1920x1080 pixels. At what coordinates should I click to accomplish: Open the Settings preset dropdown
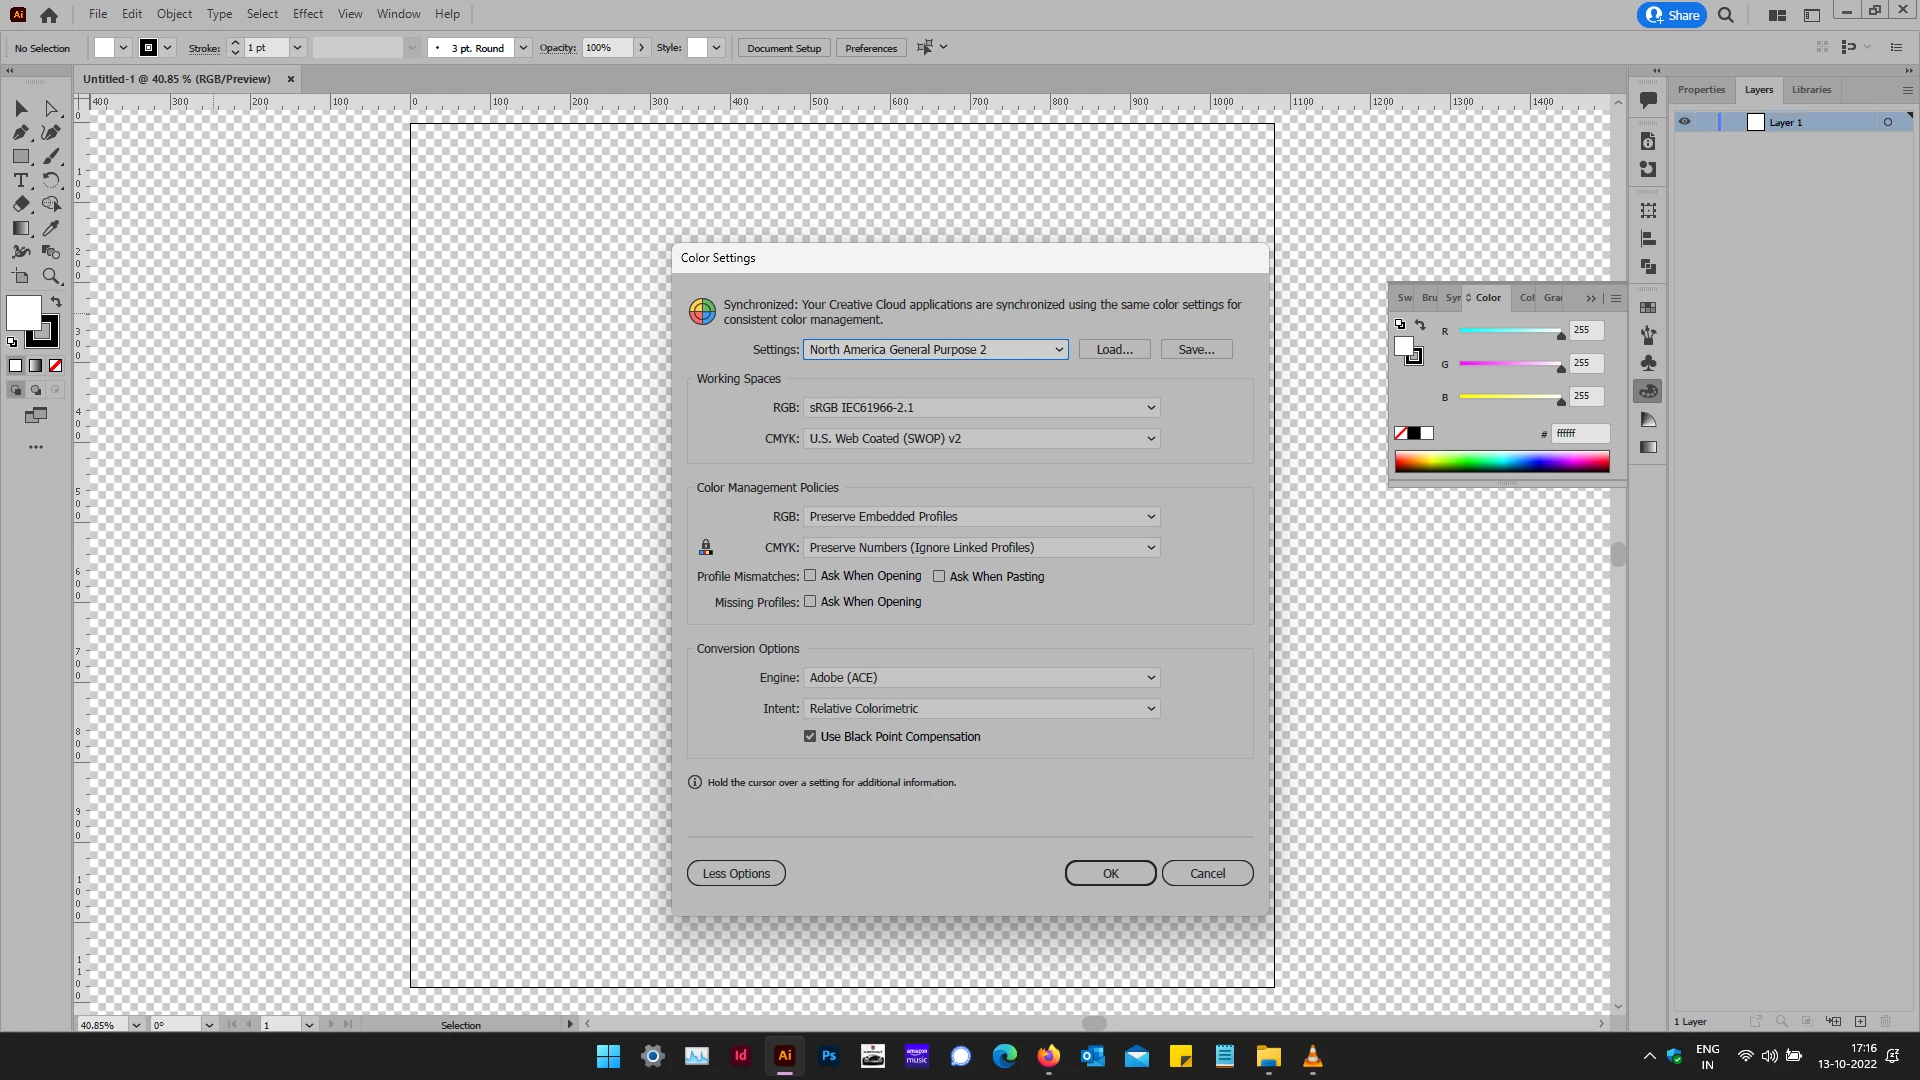pyautogui.click(x=935, y=349)
